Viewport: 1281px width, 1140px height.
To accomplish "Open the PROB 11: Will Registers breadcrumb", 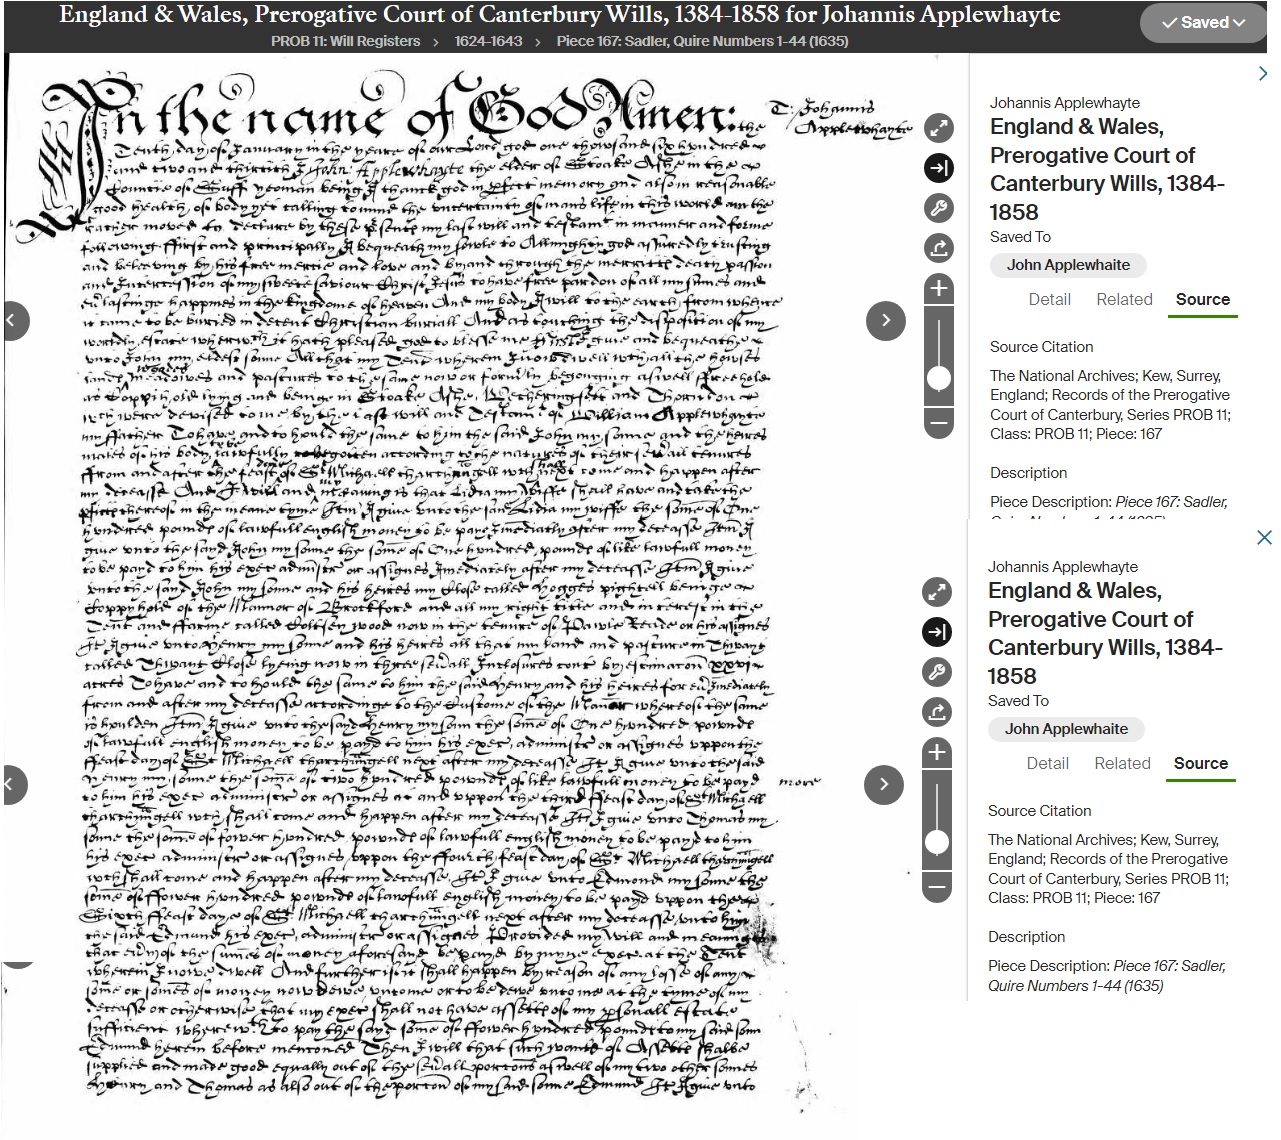I will pos(345,41).
